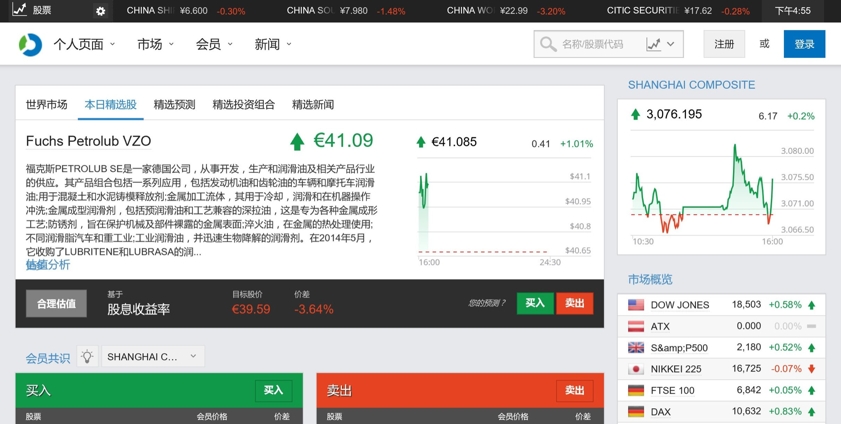The width and height of the screenshot is (841, 424).
Task: Click the DOW JONES index name
Action: click(x=680, y=305)
